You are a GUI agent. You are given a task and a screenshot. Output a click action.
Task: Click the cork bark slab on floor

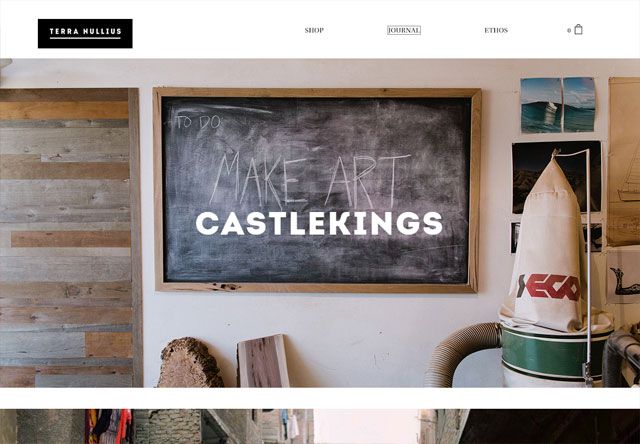coord(190,362)
